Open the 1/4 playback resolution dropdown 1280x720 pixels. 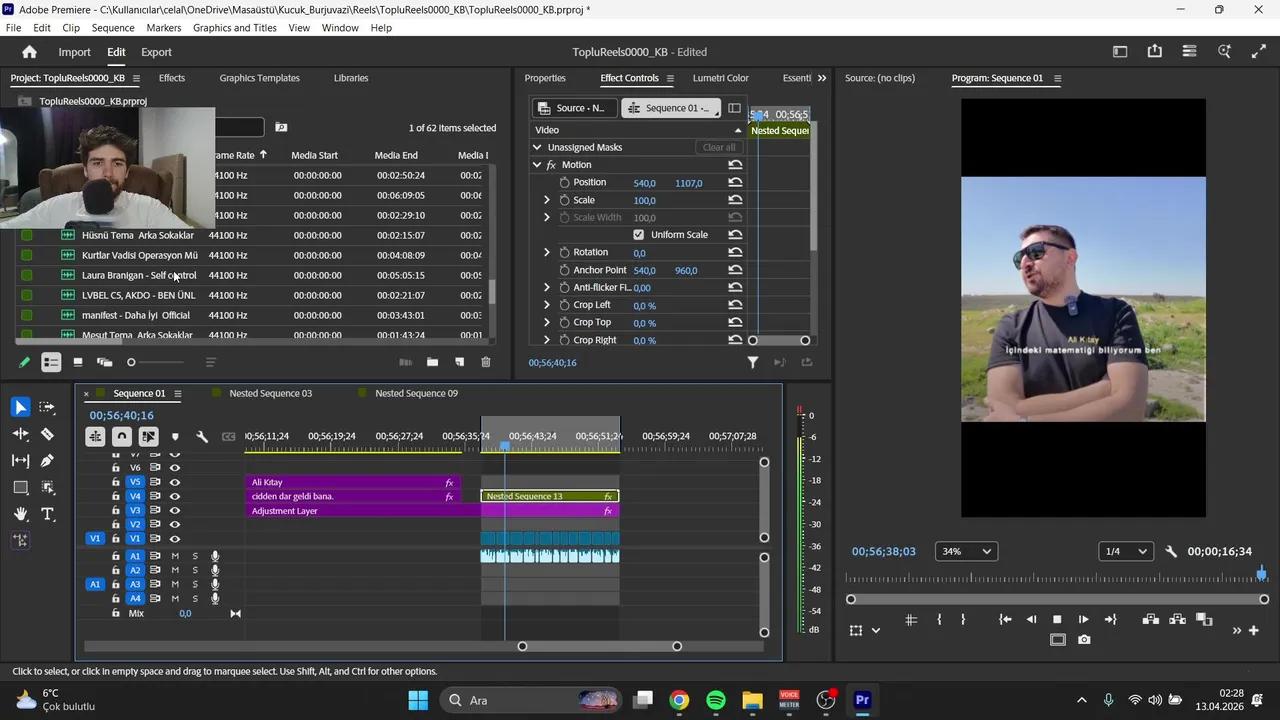[1125, 552]
